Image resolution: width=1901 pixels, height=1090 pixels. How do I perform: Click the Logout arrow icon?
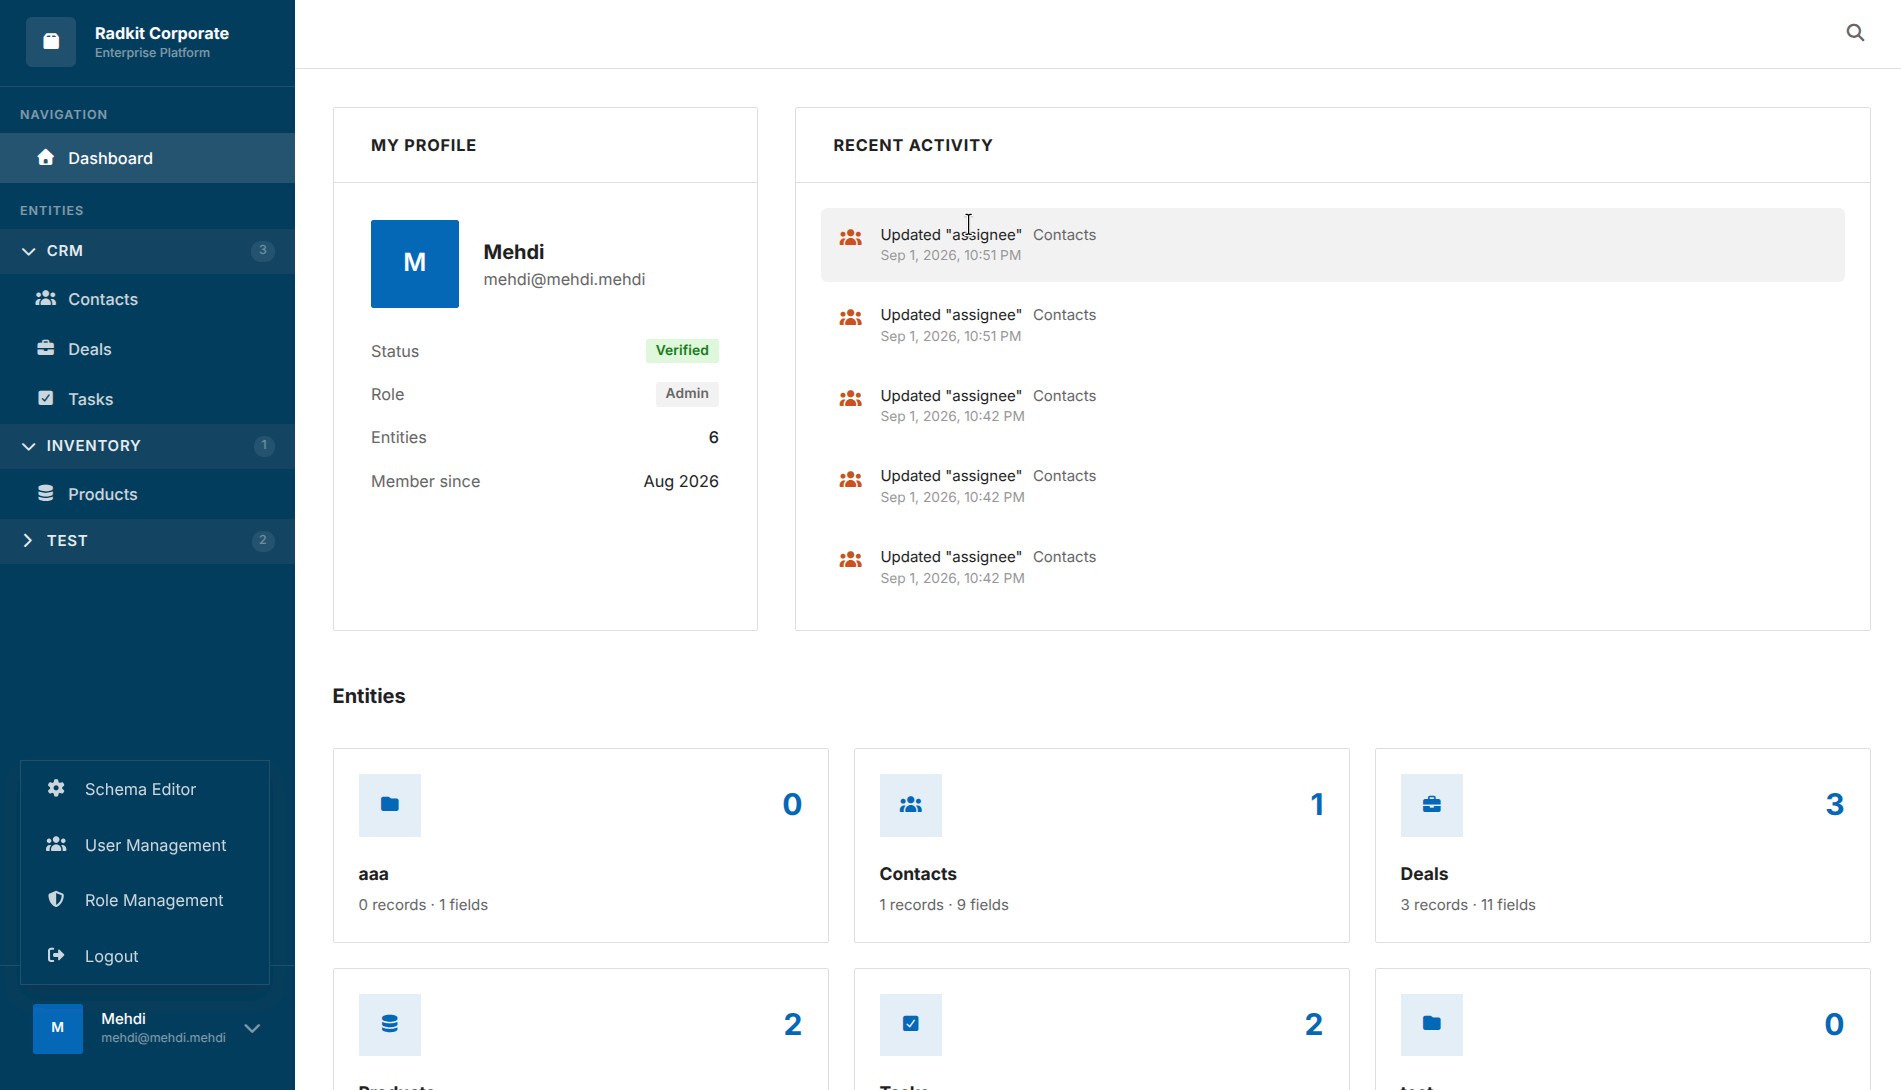[56, 955]
